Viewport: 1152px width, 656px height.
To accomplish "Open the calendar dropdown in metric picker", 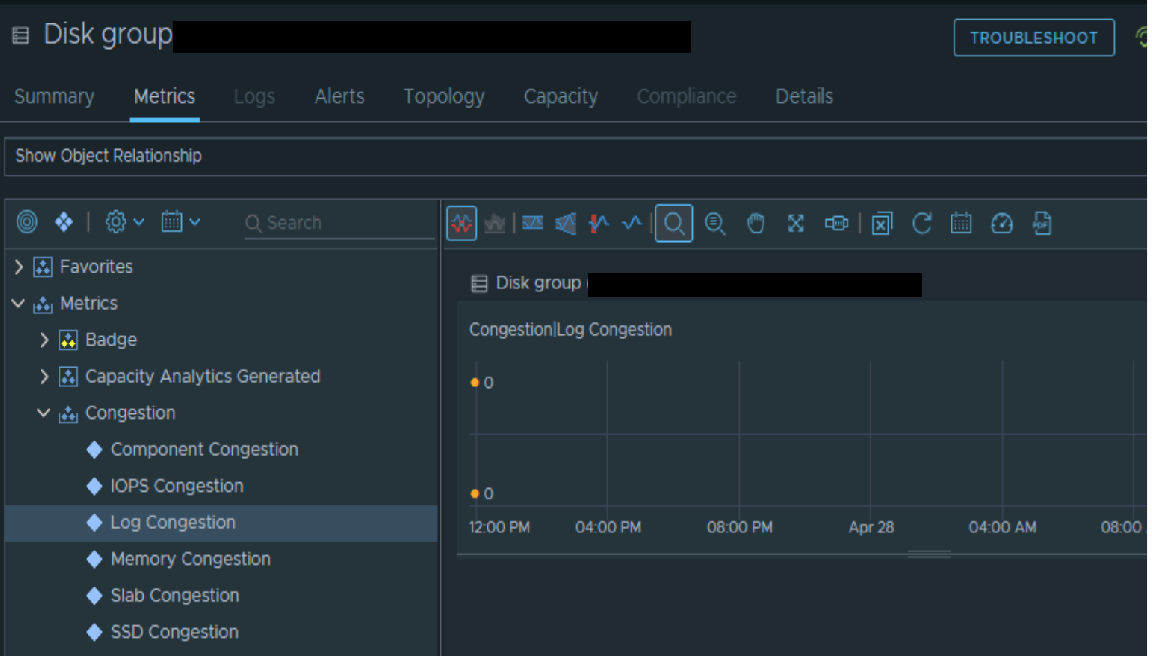I will tap(180, 223).
